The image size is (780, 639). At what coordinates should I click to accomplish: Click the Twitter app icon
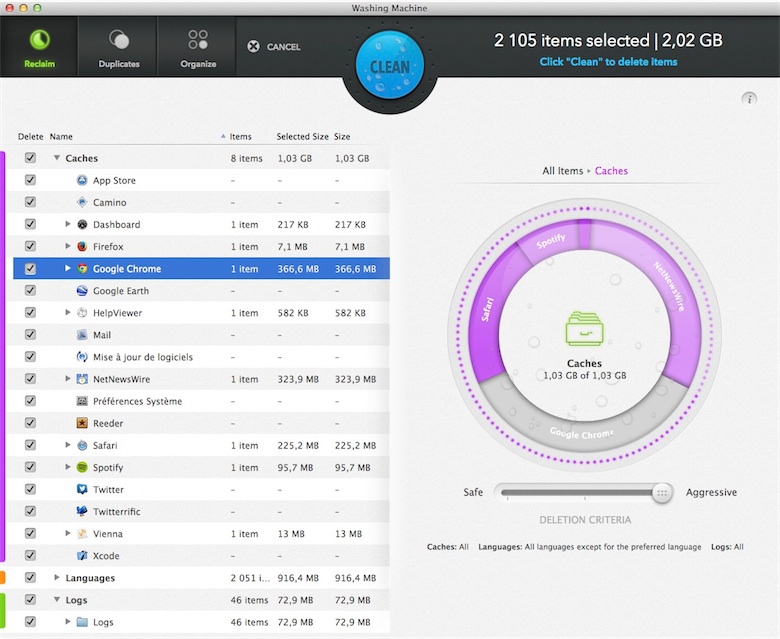click(x=82, y=489)
